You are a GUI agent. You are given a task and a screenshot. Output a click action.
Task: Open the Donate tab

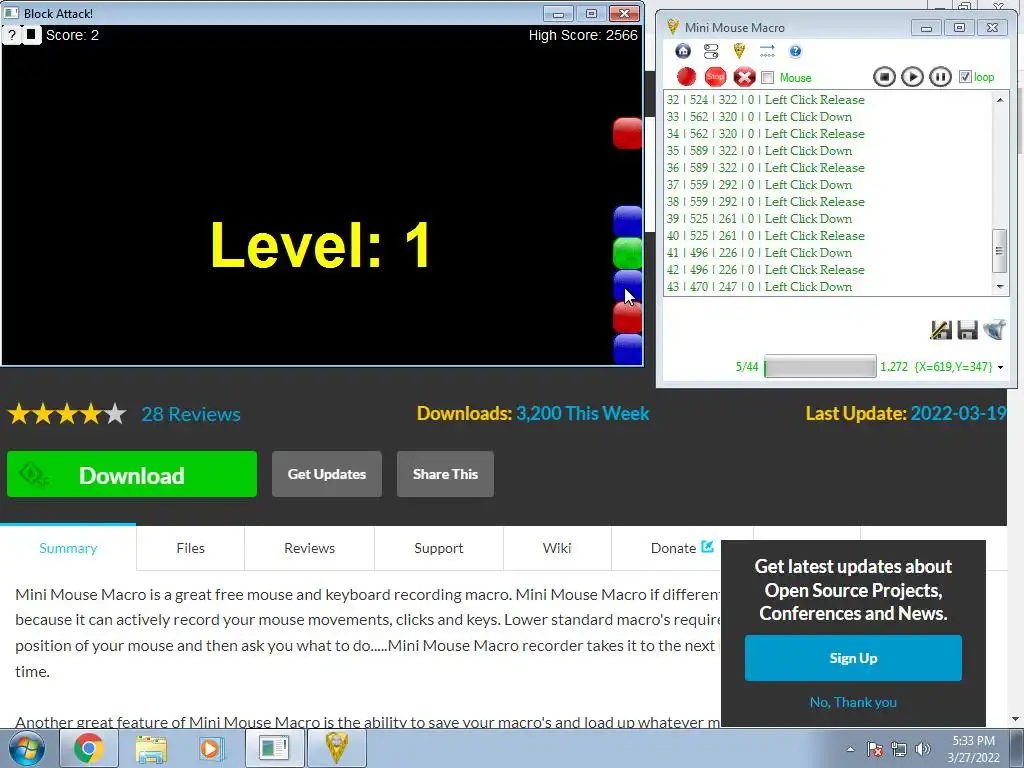(682, 549)
